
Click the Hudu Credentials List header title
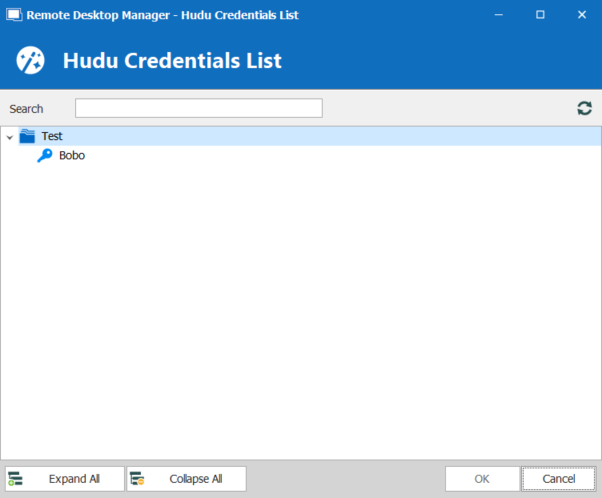tap(172, 61)
